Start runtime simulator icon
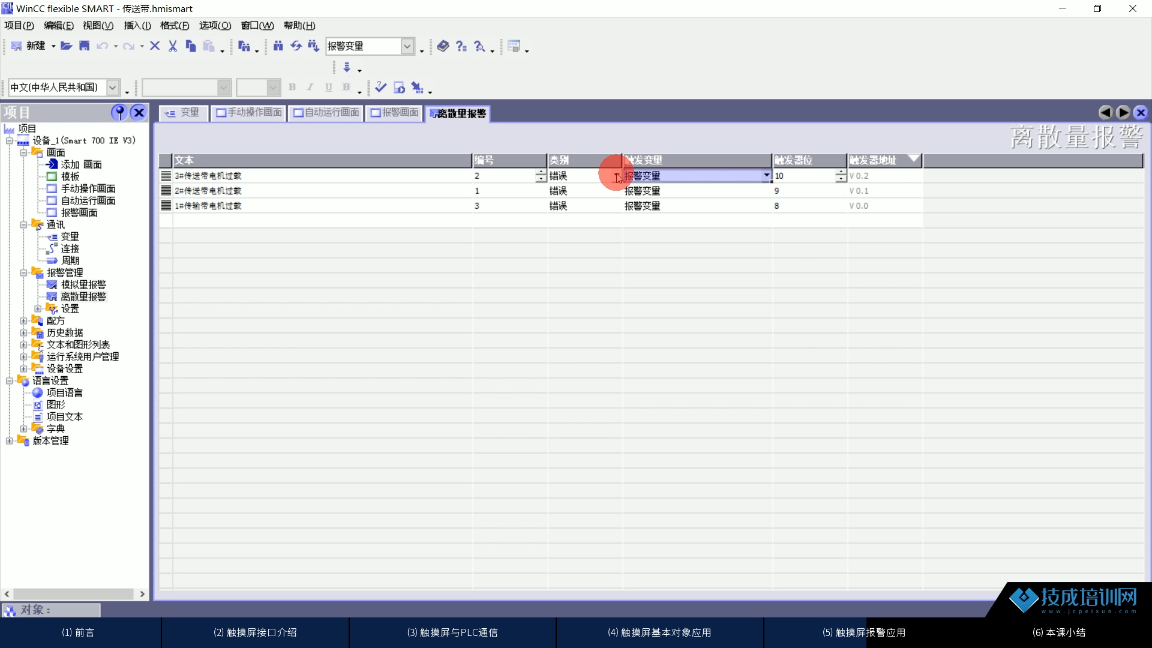Image resolution: width=1152 pixels, height=648 pixels. (x=399, y=87)
